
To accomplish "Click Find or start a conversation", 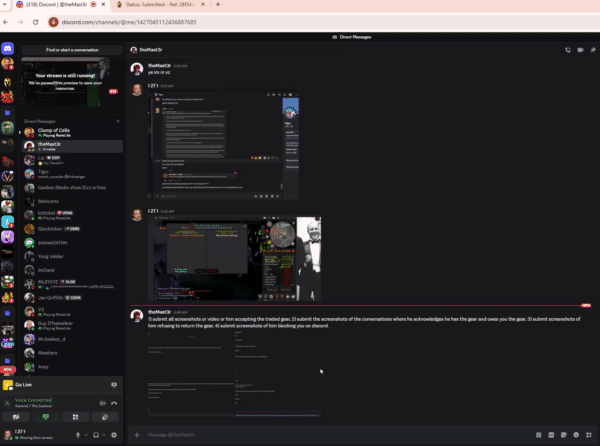I will (x=71, y=48).
